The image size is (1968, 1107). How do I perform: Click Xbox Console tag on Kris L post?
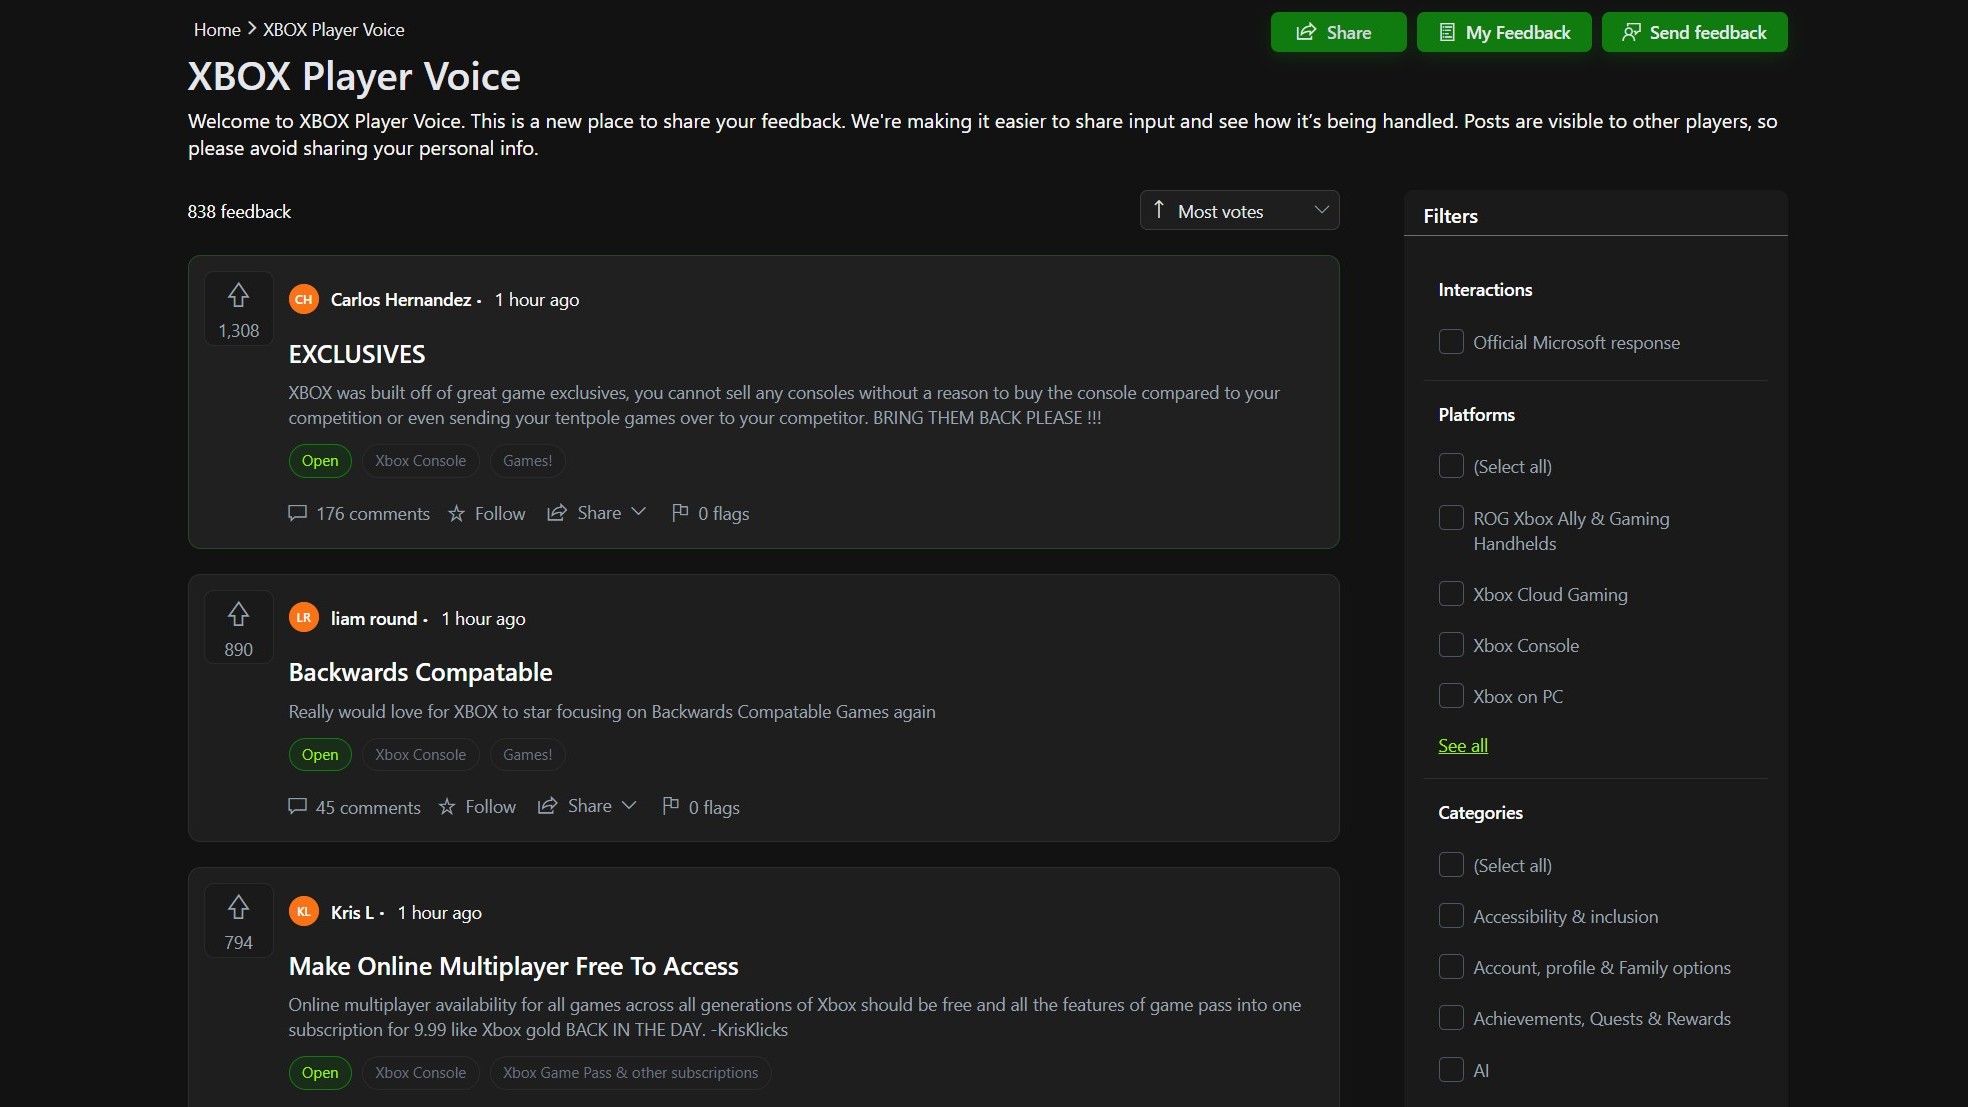420,1073
